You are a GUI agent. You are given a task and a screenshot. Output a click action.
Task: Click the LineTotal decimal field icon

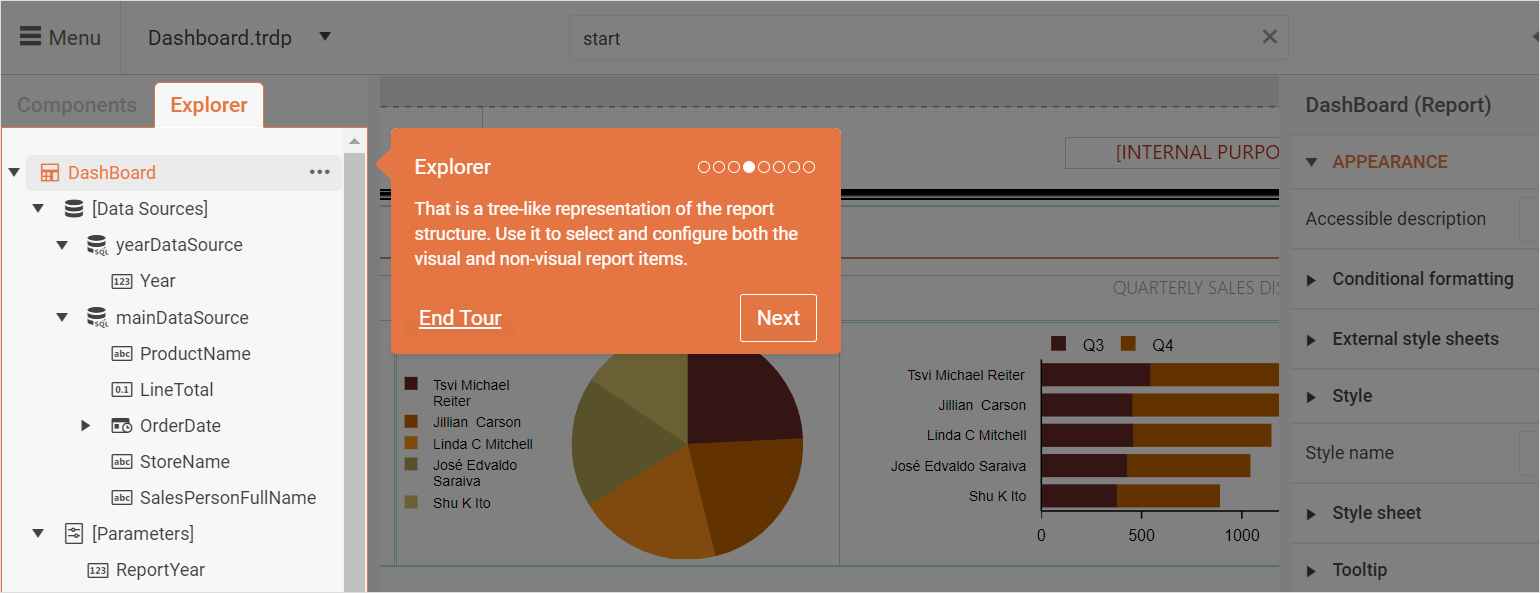click(122, 390)
